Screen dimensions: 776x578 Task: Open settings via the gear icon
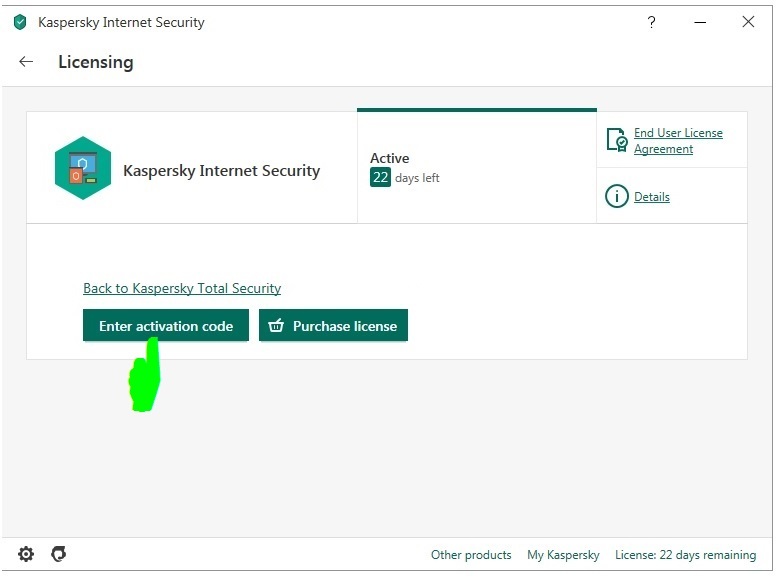click(x=26, y=554)
